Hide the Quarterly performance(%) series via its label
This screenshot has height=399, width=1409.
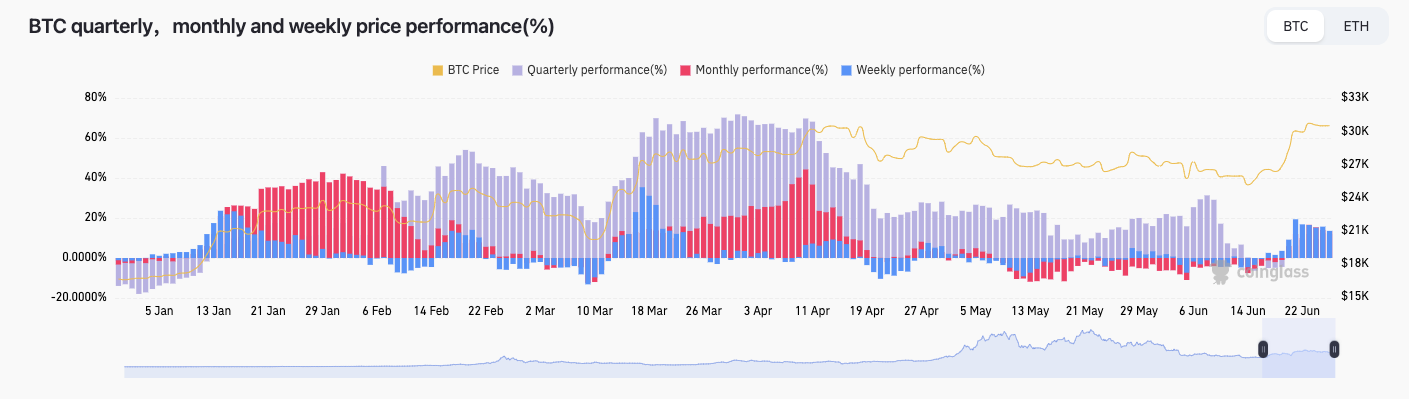tap(597, 70)
